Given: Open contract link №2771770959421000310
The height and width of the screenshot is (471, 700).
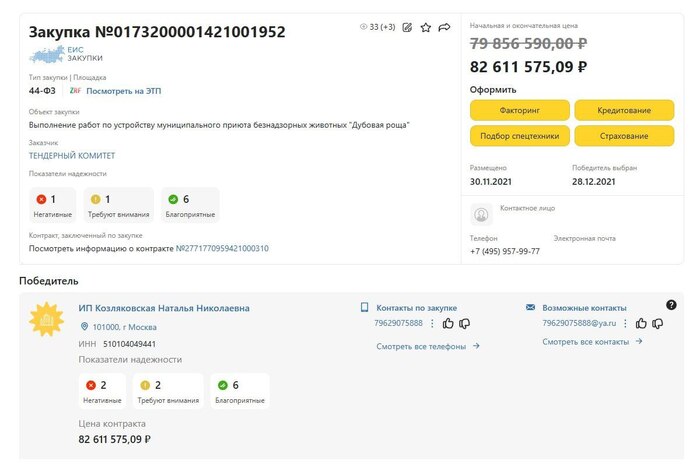Looking at the screenshot, I should [222, 248].
